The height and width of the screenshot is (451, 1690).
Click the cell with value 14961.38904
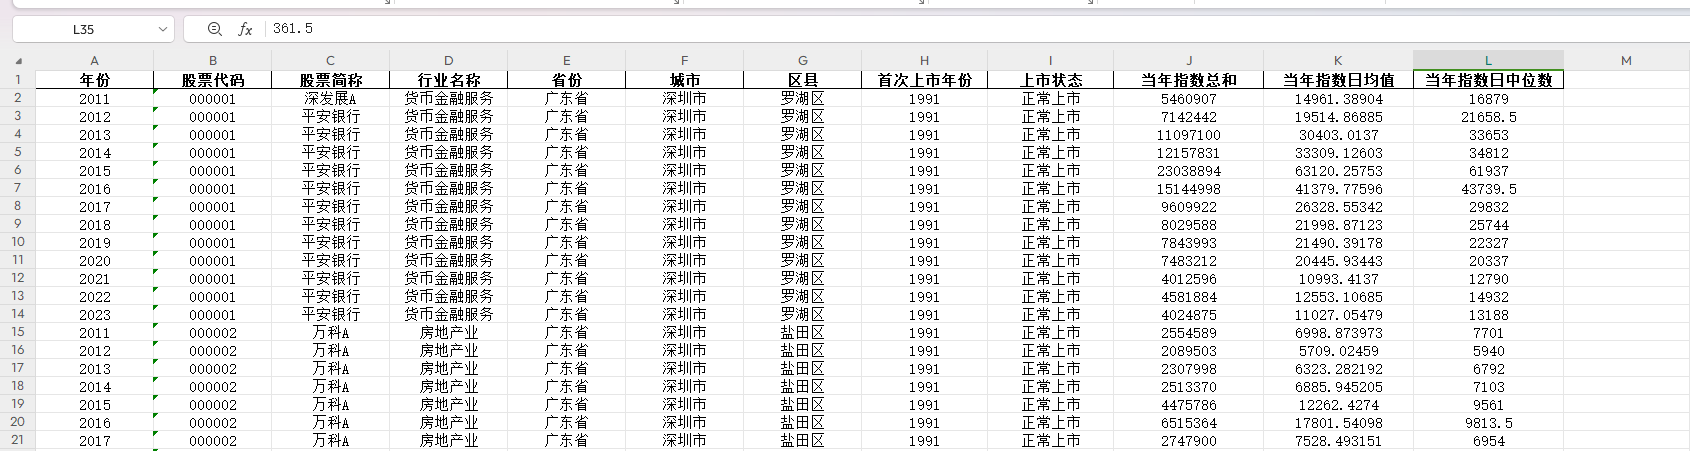click(1339, 99)
